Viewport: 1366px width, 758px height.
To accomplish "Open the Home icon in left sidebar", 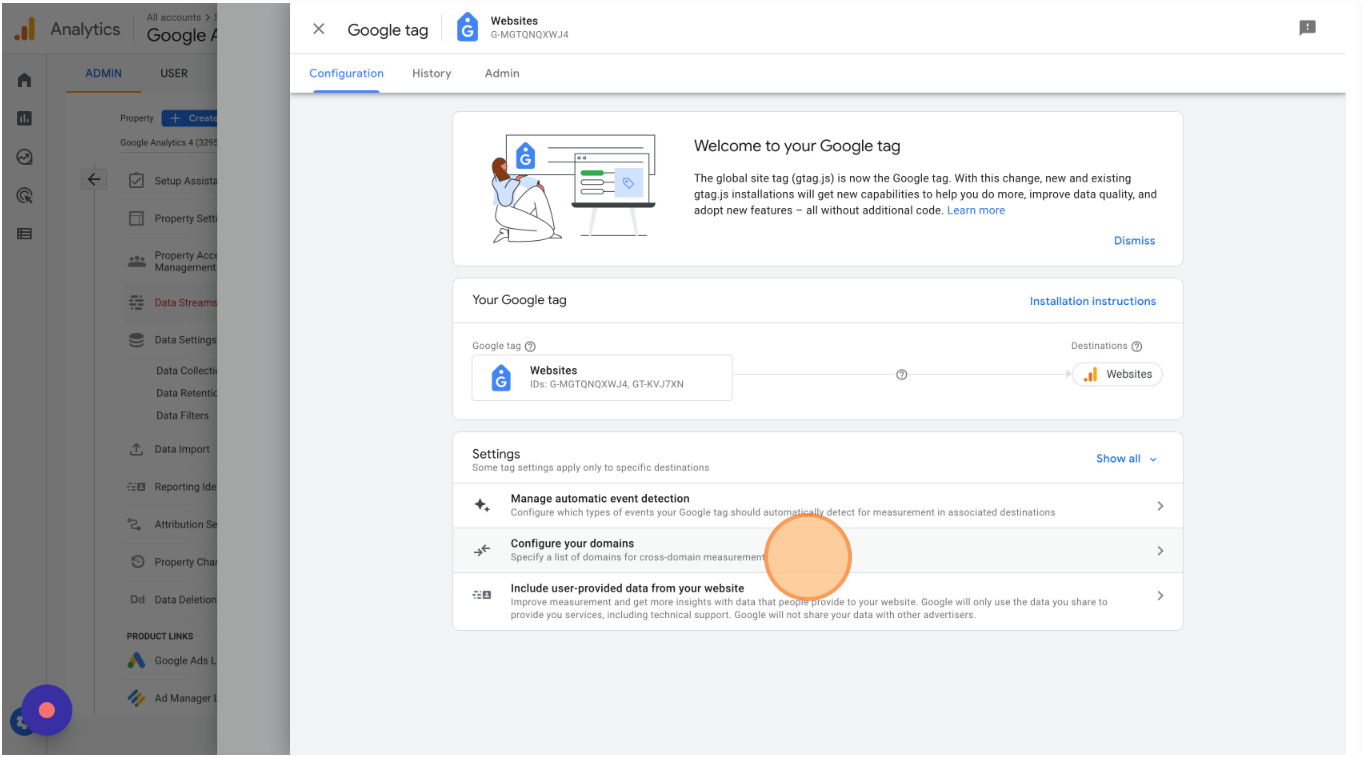I will (x=25, y=81).
